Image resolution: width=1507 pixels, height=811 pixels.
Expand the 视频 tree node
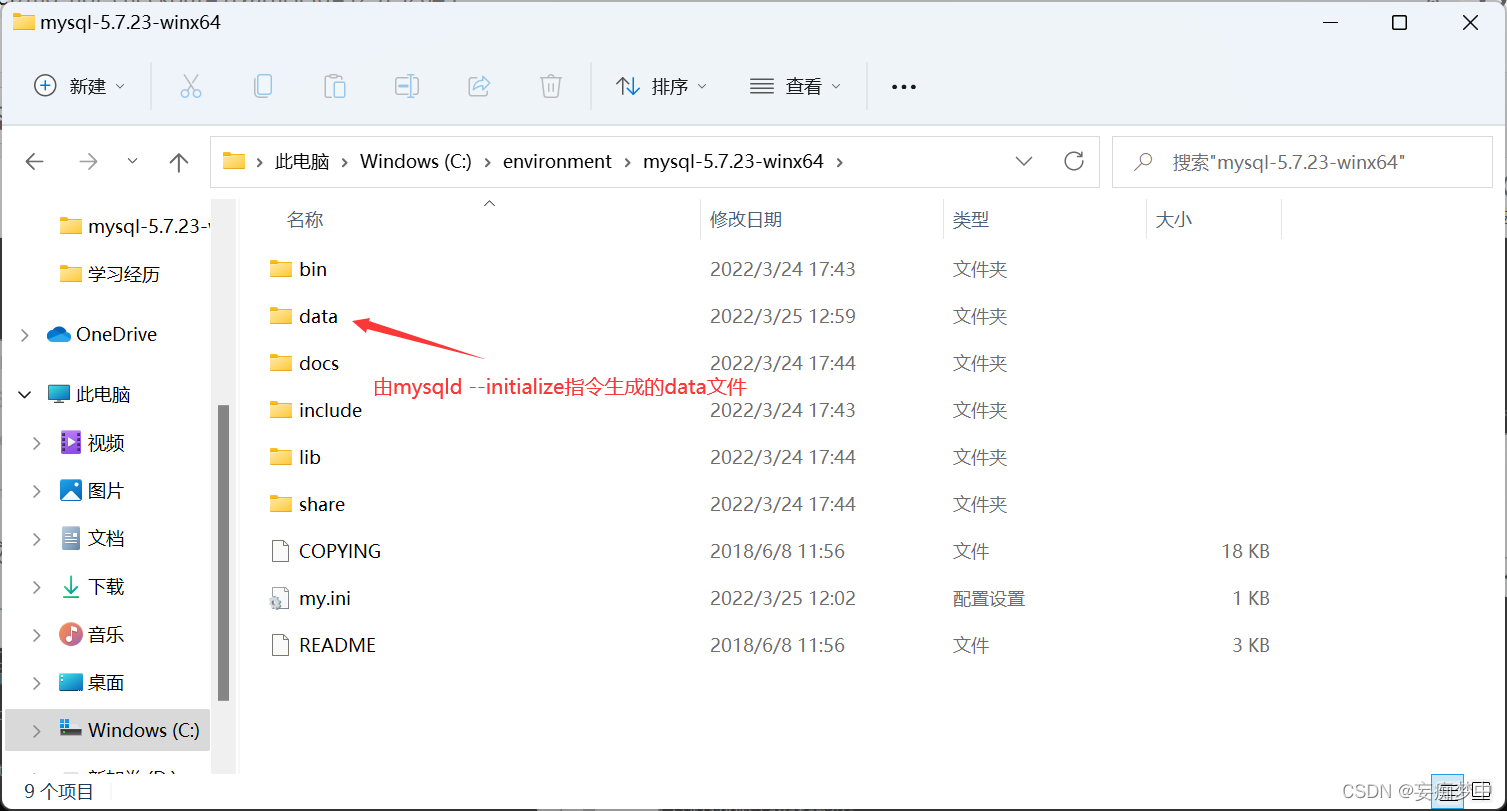(37, 443)
